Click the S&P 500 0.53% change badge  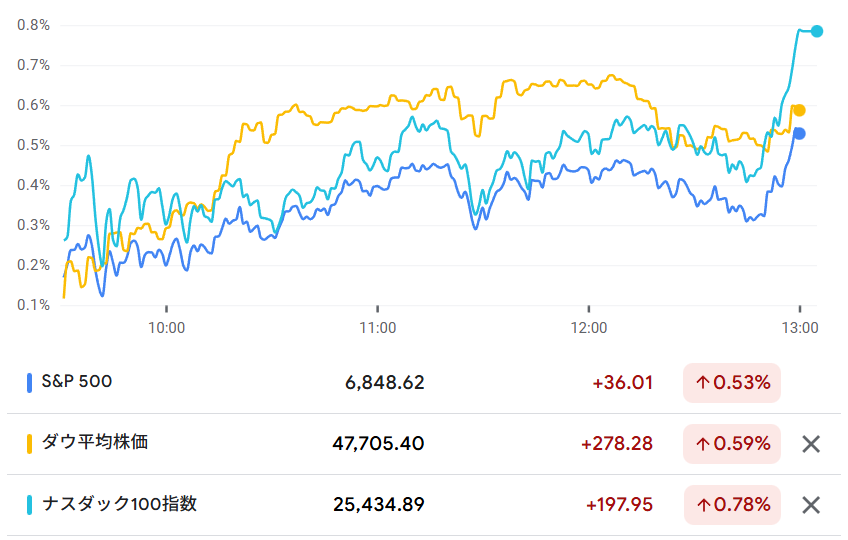coord(732,383)
